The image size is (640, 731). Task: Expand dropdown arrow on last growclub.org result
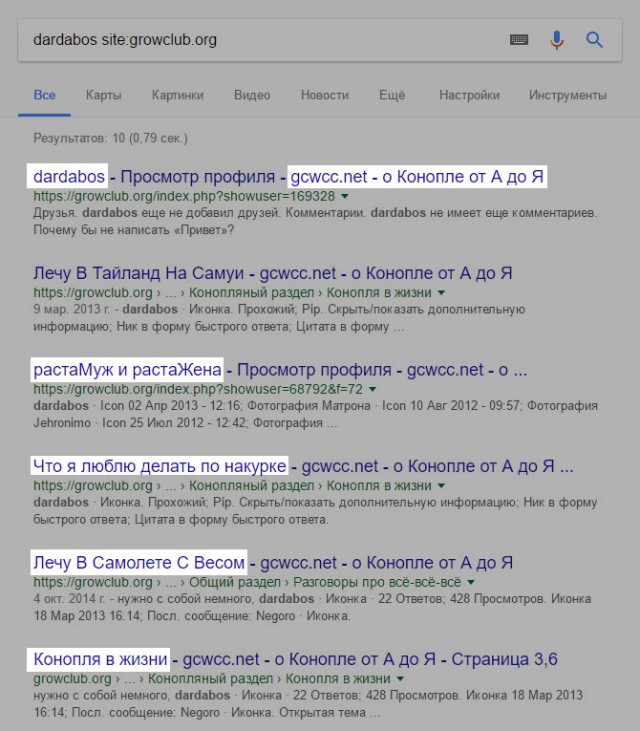400,679
